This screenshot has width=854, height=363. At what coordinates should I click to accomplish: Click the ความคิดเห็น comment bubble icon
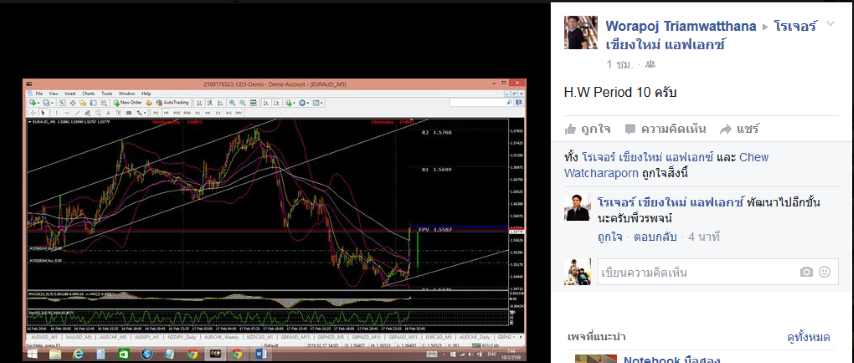630,129
